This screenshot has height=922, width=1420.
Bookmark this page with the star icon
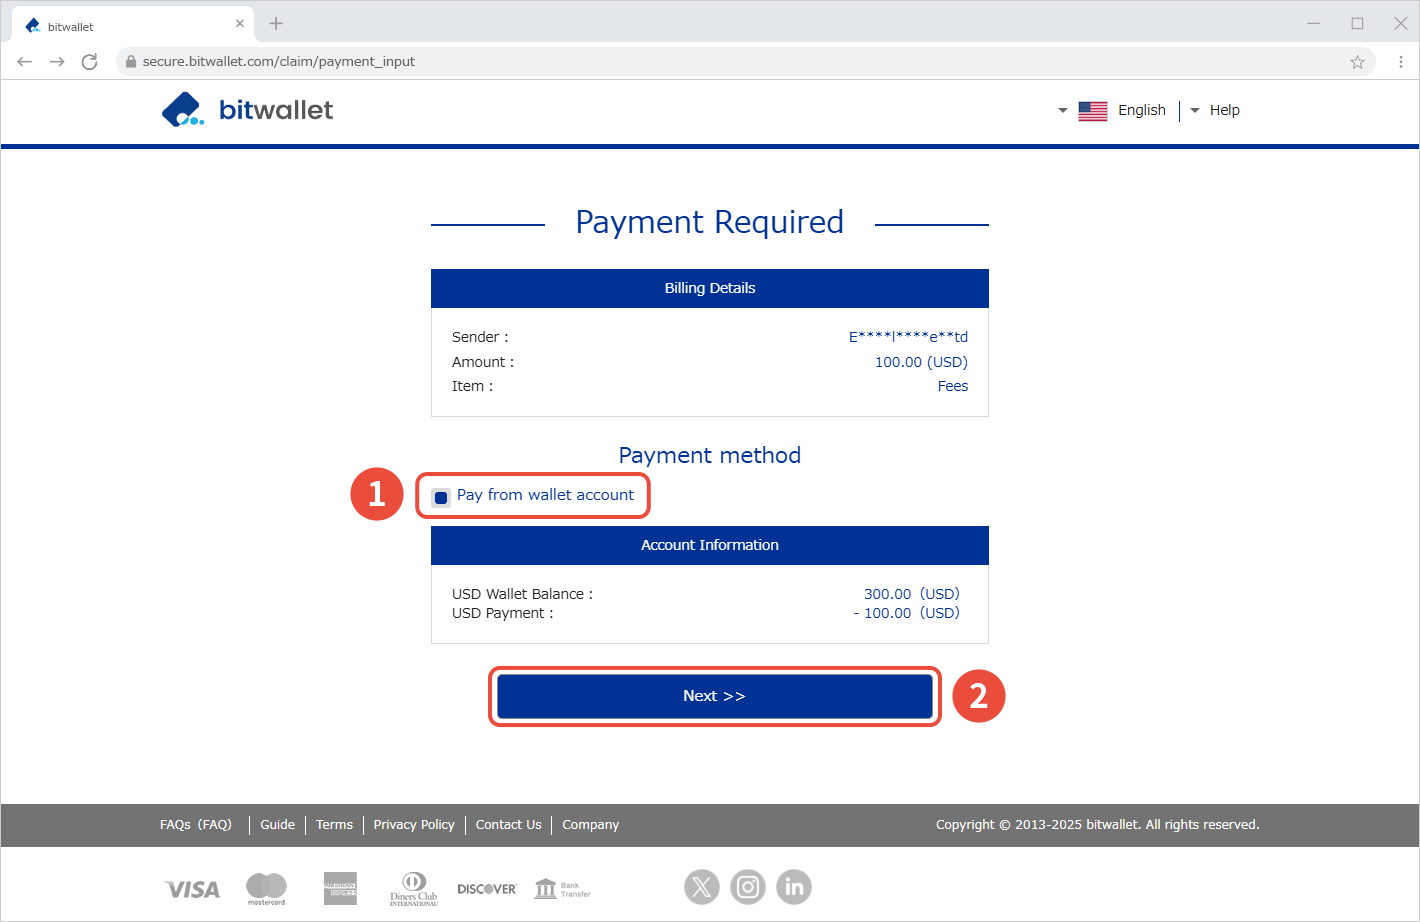tap(1357, 62)
